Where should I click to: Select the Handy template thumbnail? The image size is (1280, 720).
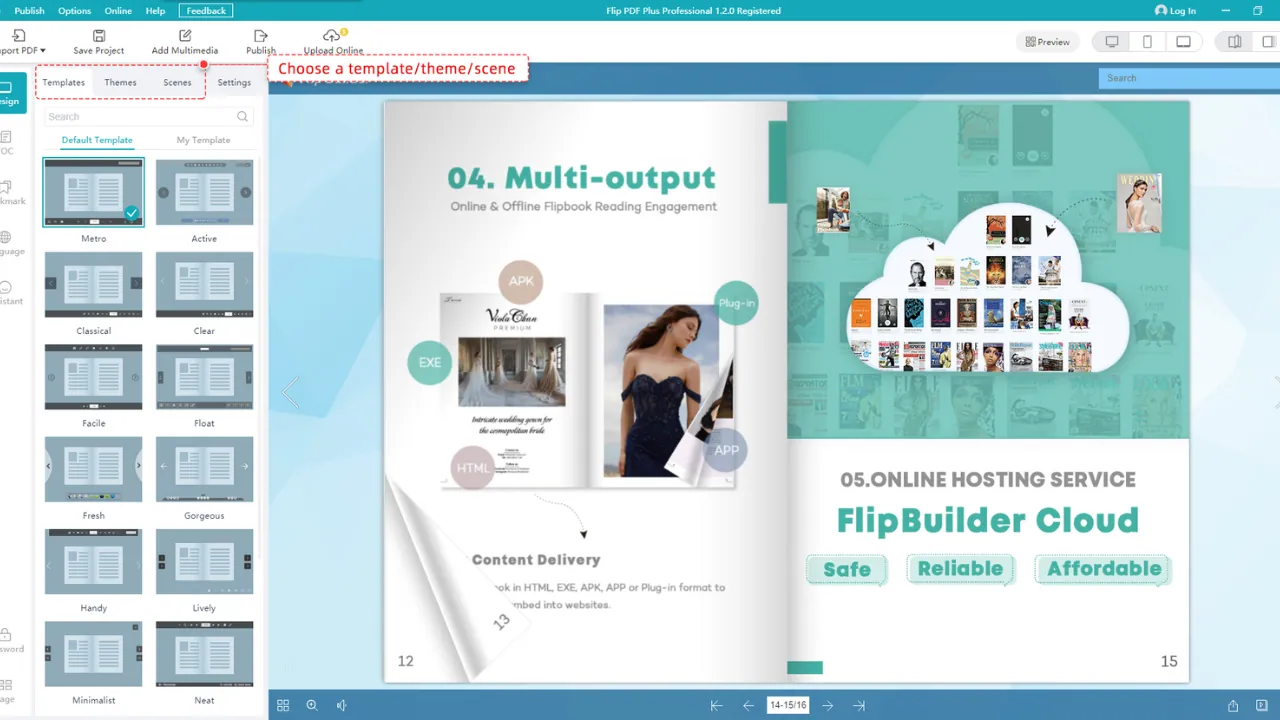pos(94,562)
